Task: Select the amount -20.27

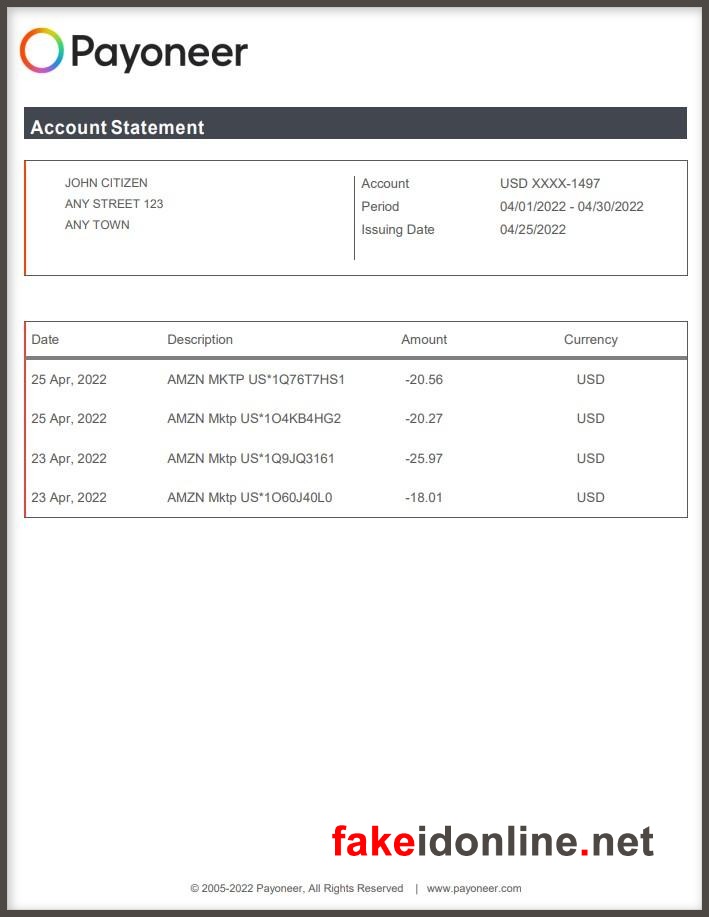Action: coord(424,419)
